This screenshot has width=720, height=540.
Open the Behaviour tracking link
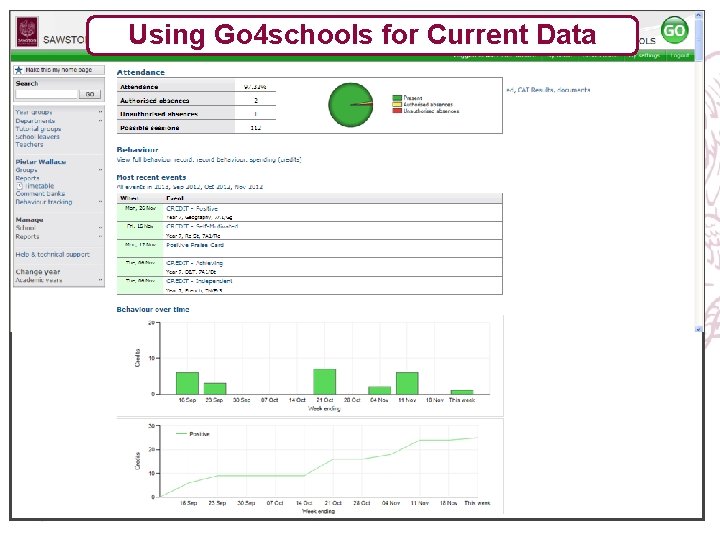[44, 202]
